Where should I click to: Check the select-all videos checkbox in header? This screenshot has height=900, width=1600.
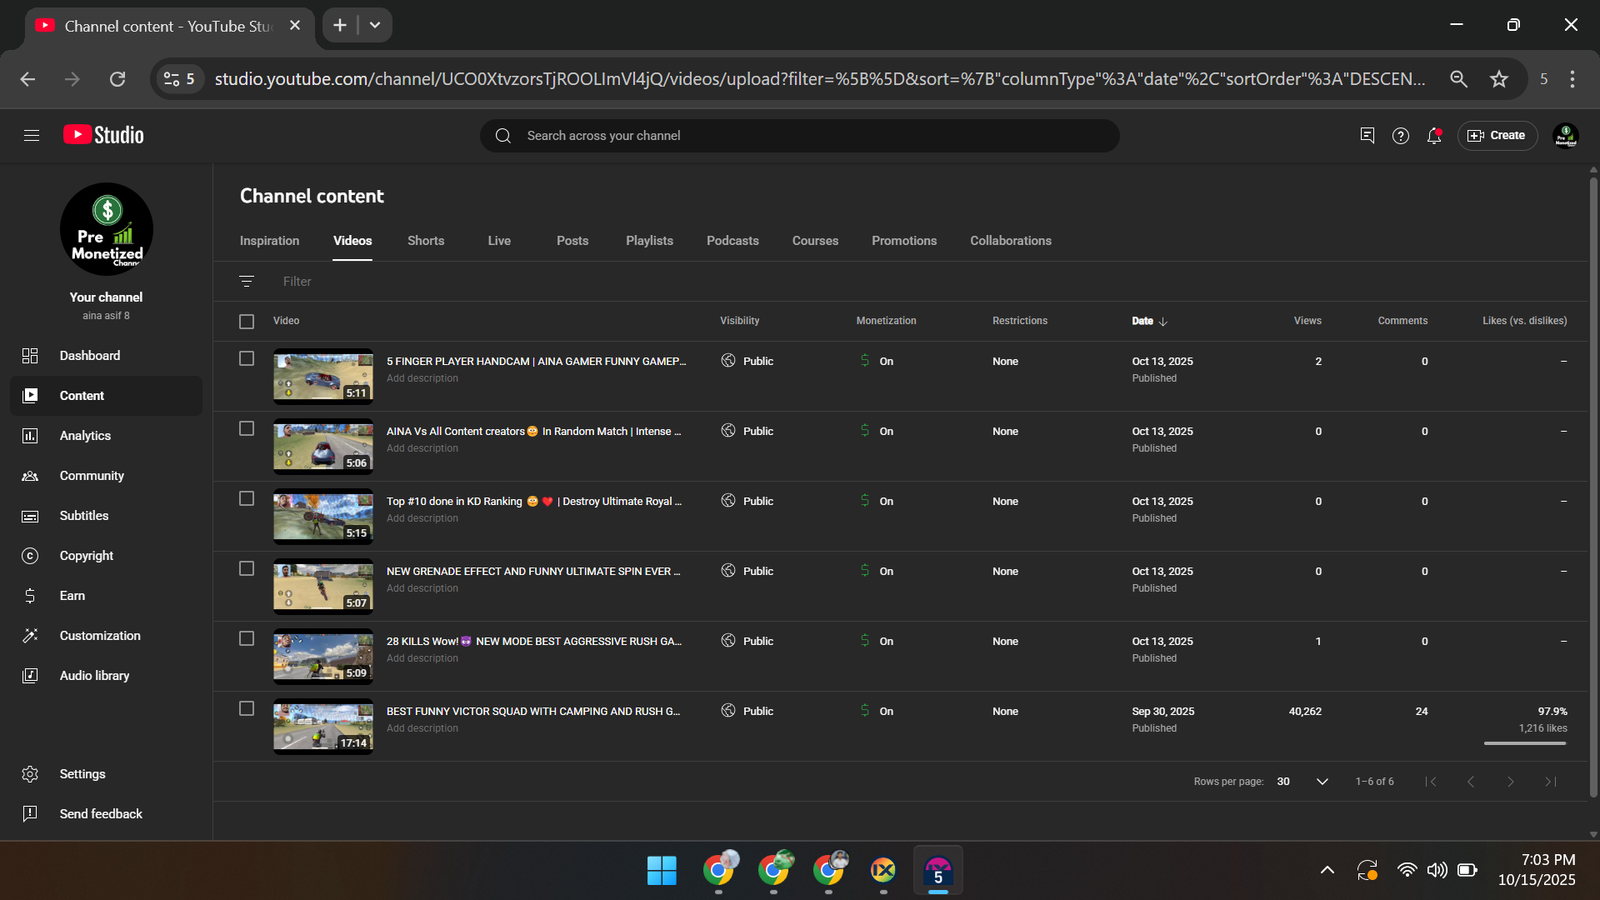tap(247, 321)
